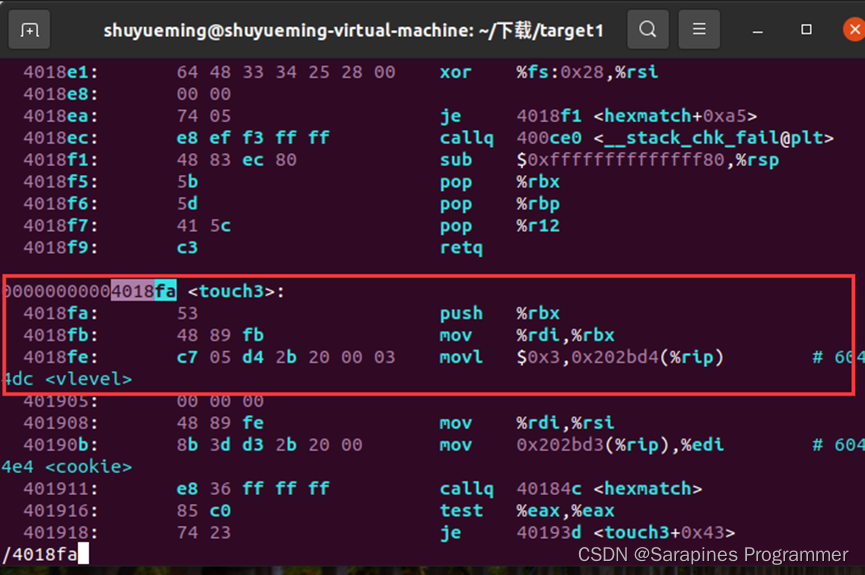Image resolution: width=865 pixels, height=575 pixels.
Task: Click the <hexmatch+0xa5> jump target
Action: click(x=675, y=116)
